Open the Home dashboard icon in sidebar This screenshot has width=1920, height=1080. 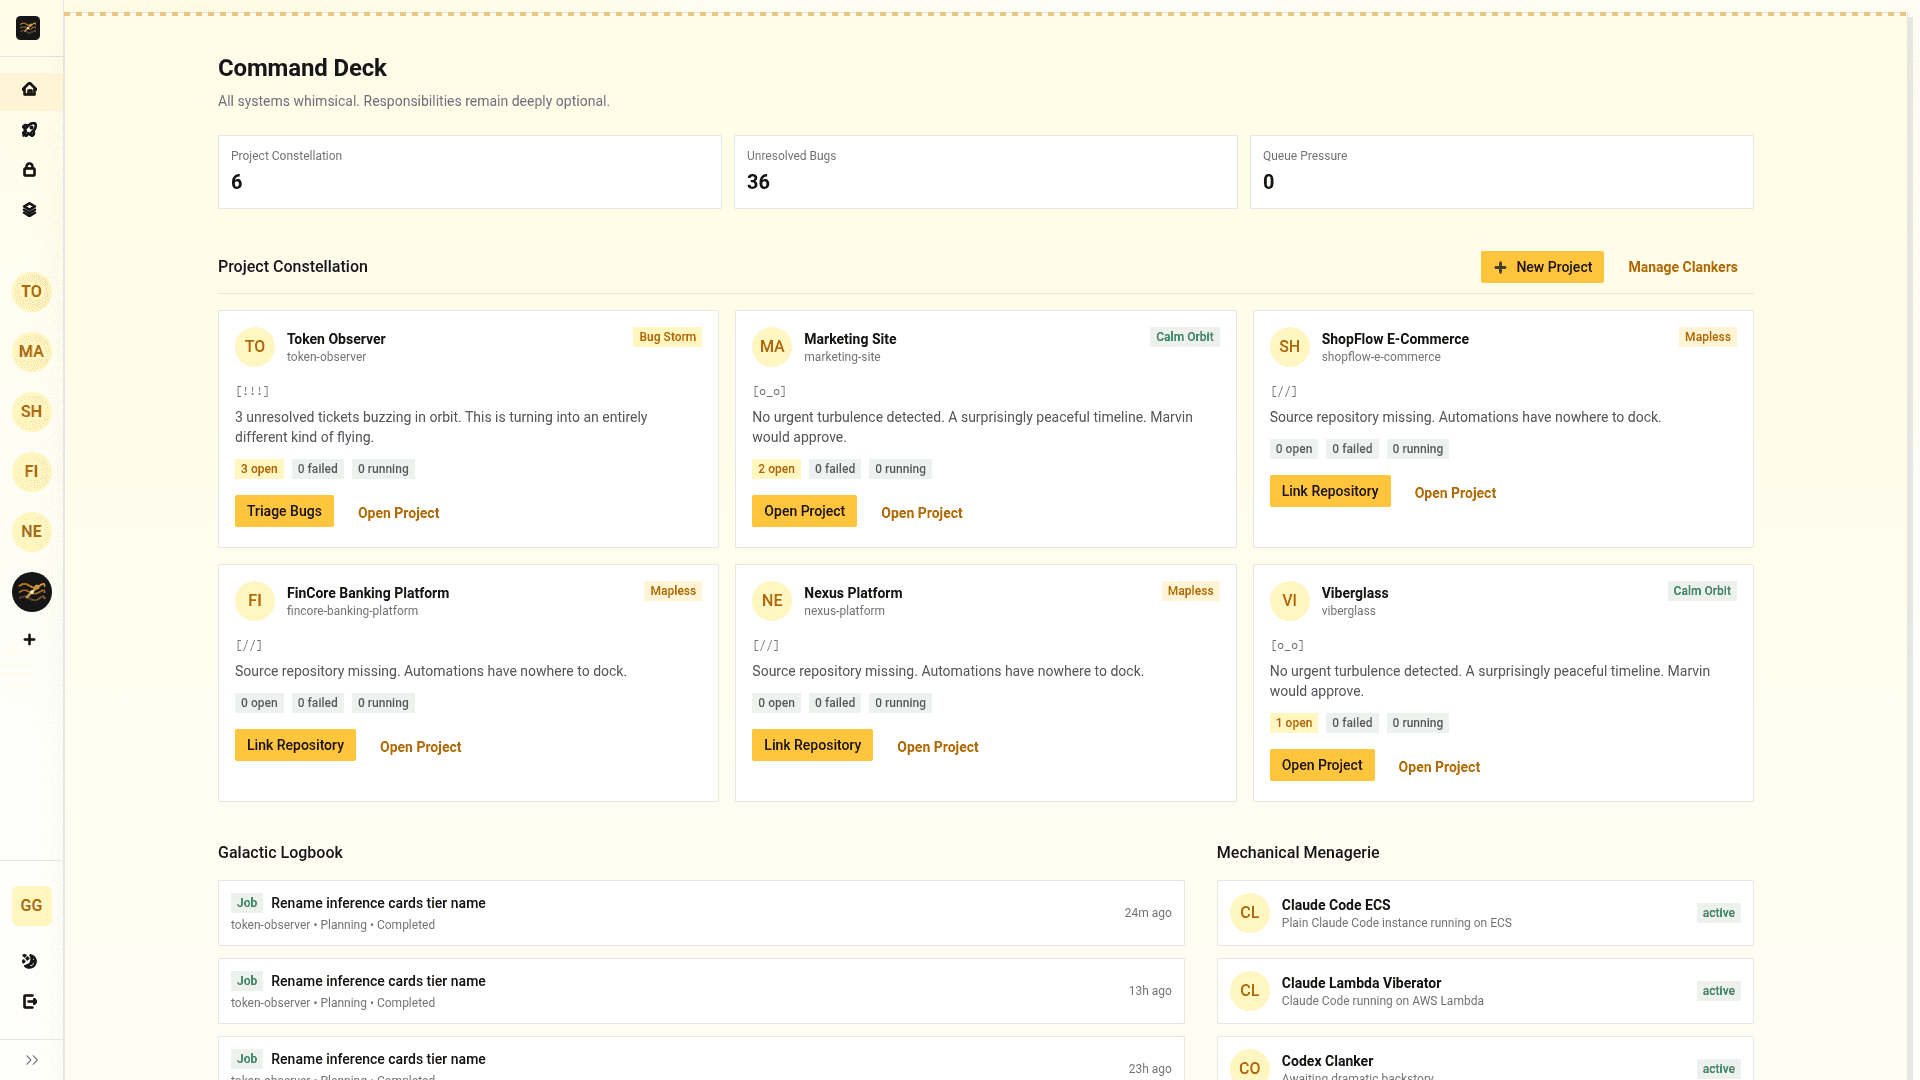[30, 90]
